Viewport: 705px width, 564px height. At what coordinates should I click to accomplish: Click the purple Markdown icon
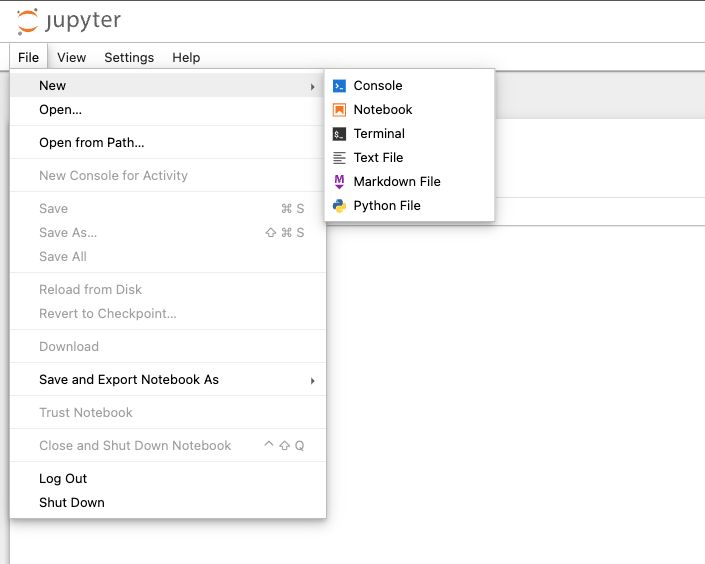click(x=339, y=182)
